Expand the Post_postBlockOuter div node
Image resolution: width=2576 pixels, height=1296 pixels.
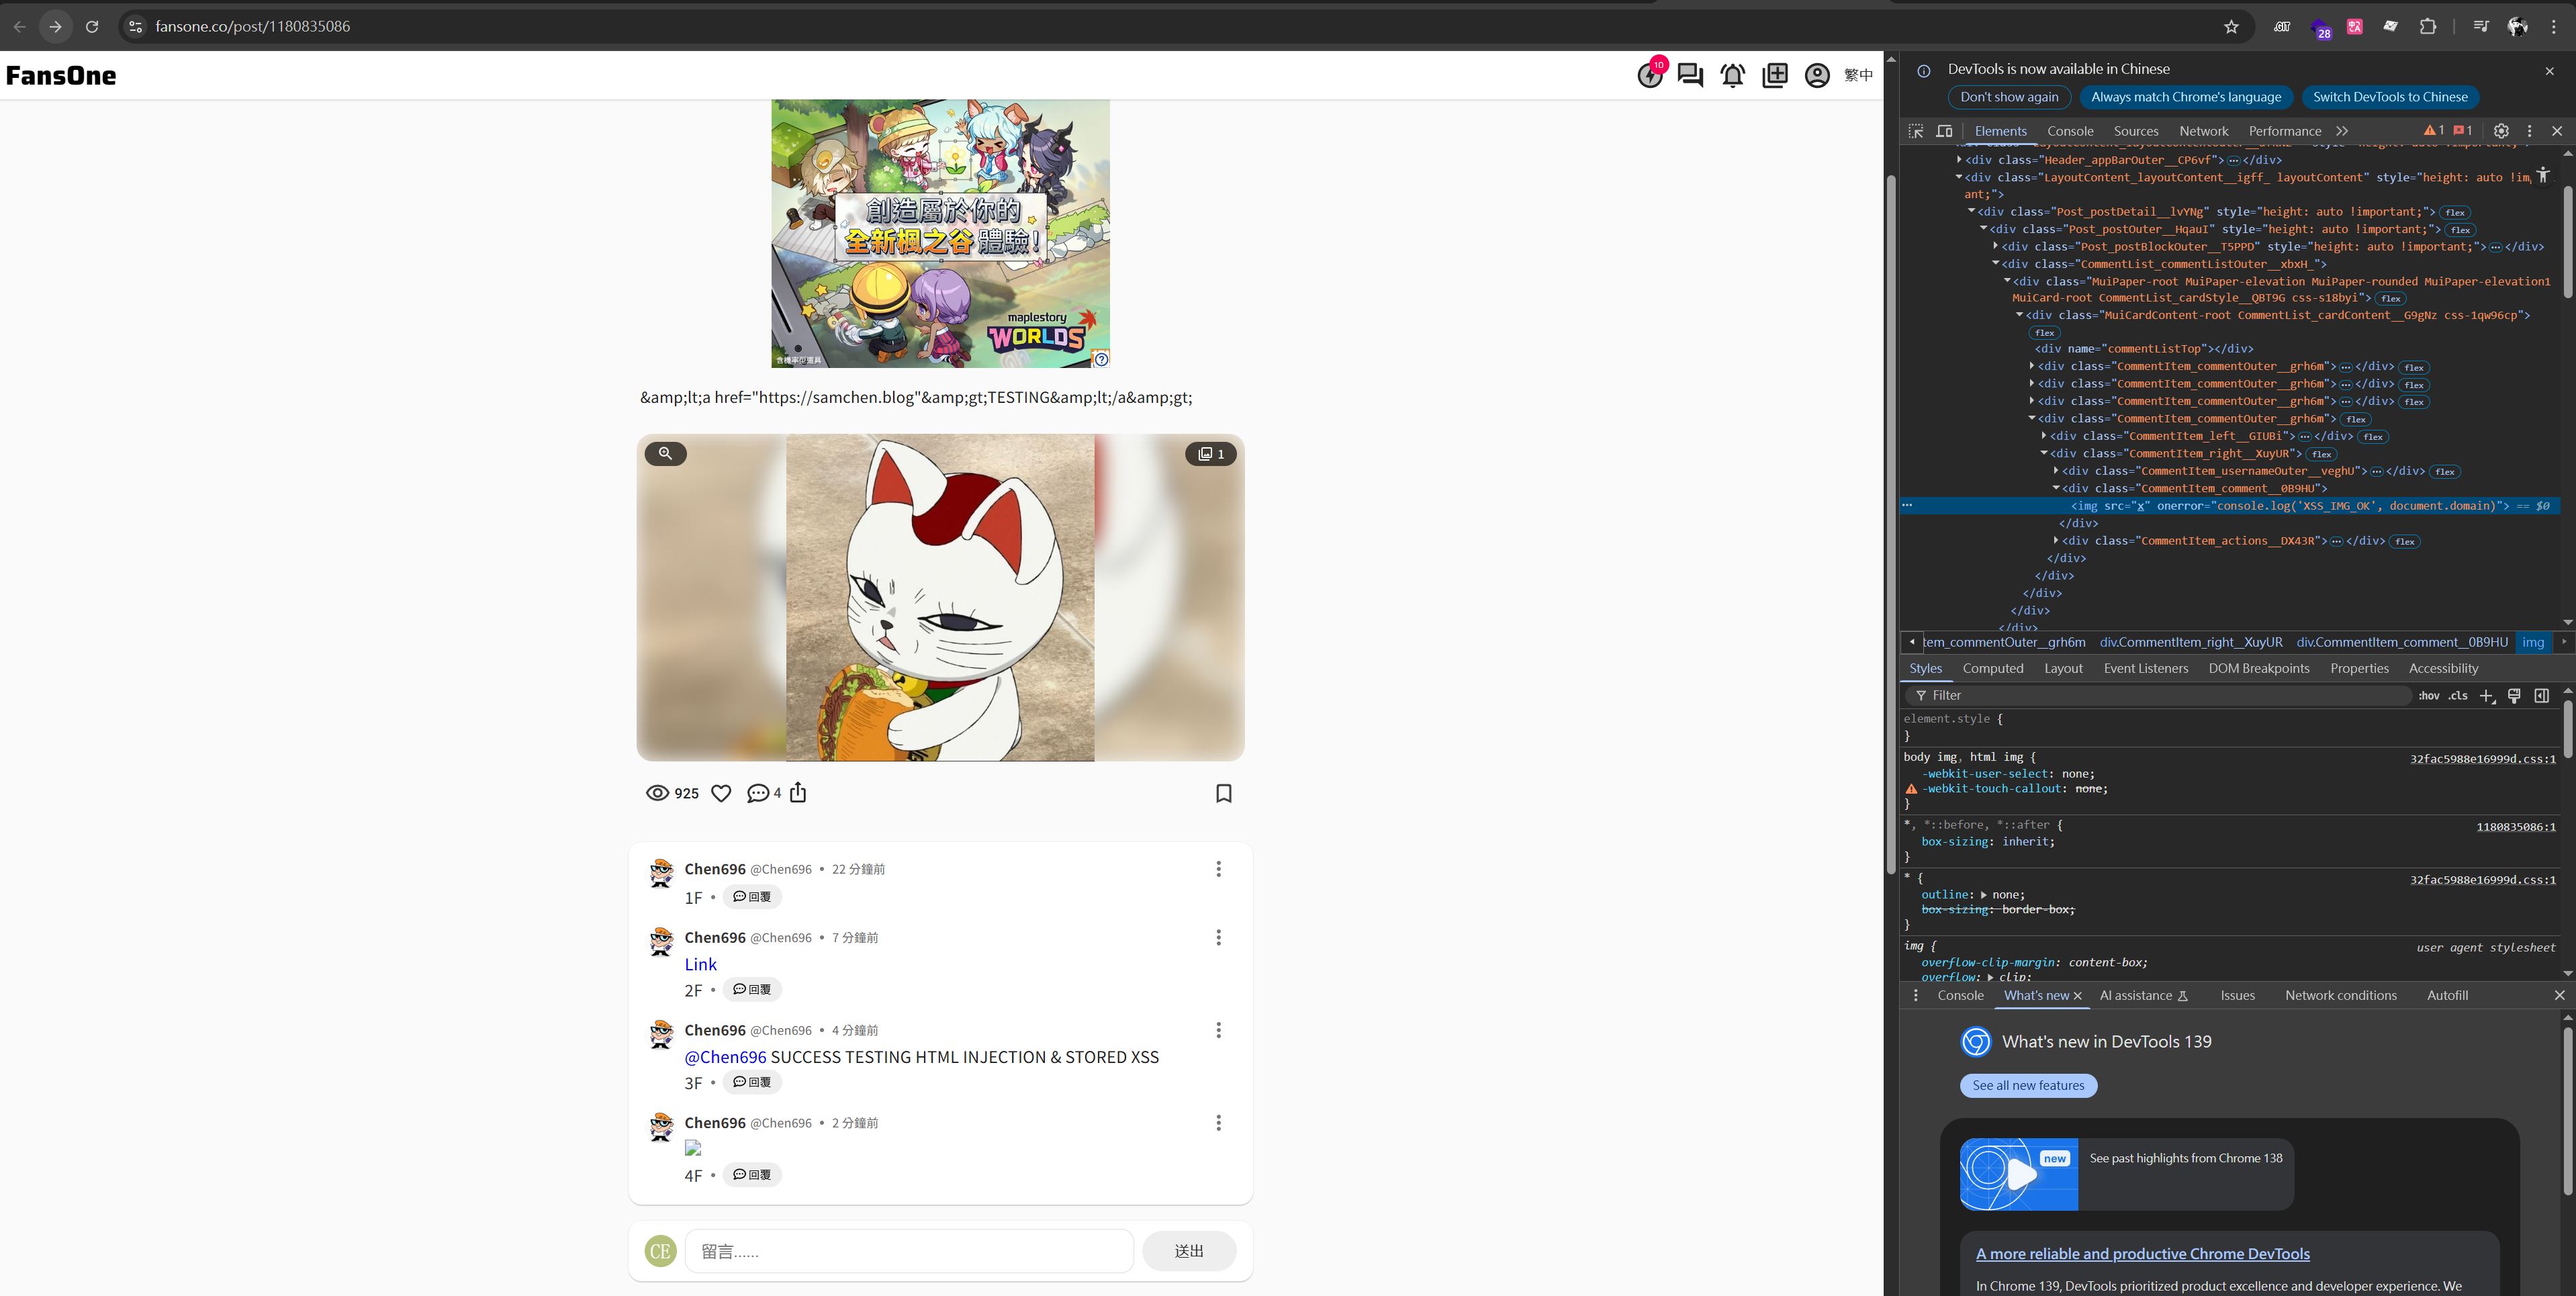pos(1995,246)
